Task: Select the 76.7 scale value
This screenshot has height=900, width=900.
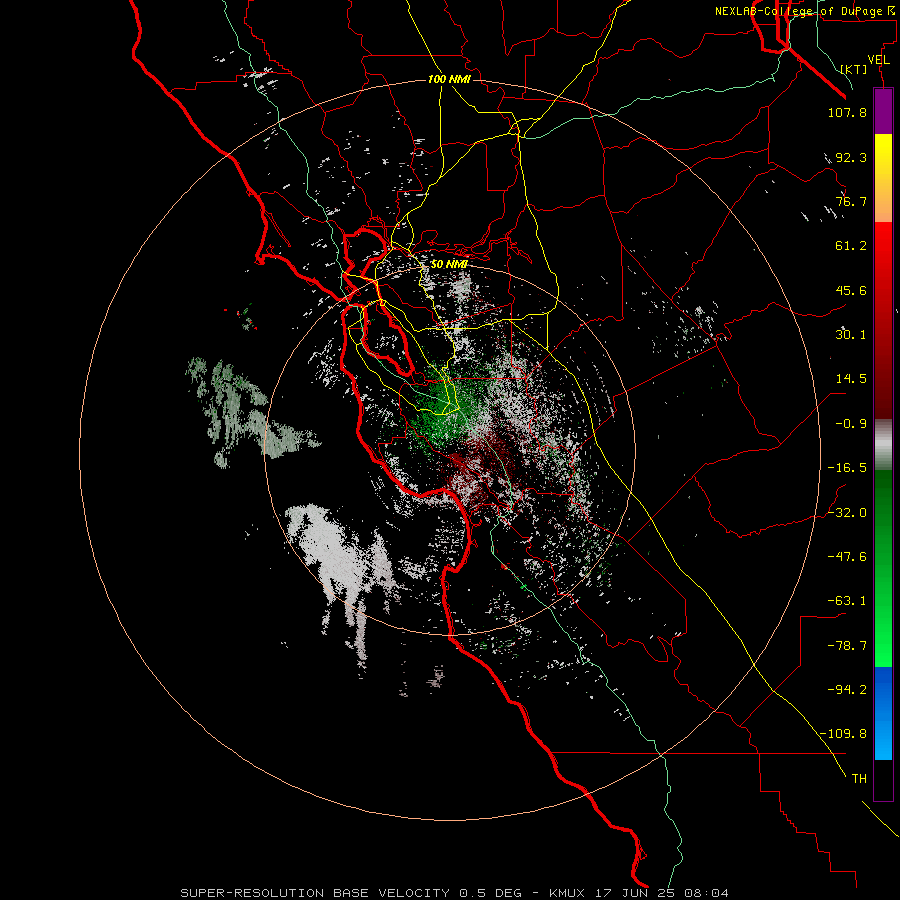Action: 851,201
